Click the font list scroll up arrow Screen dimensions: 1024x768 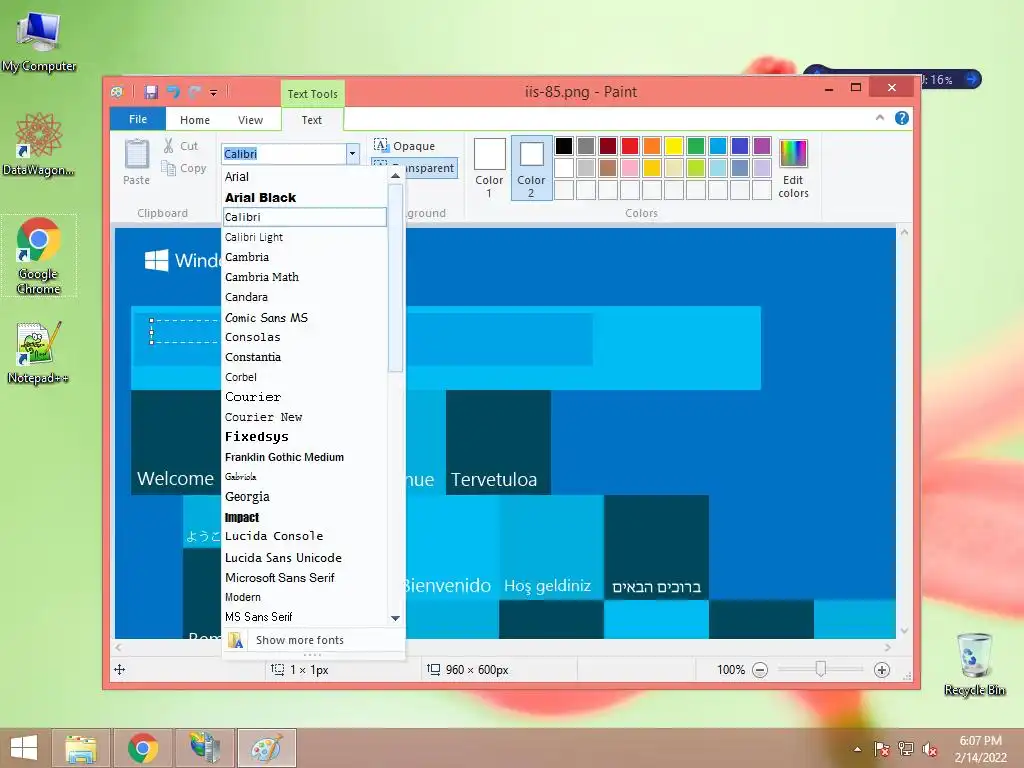click(x=395, y=175)
